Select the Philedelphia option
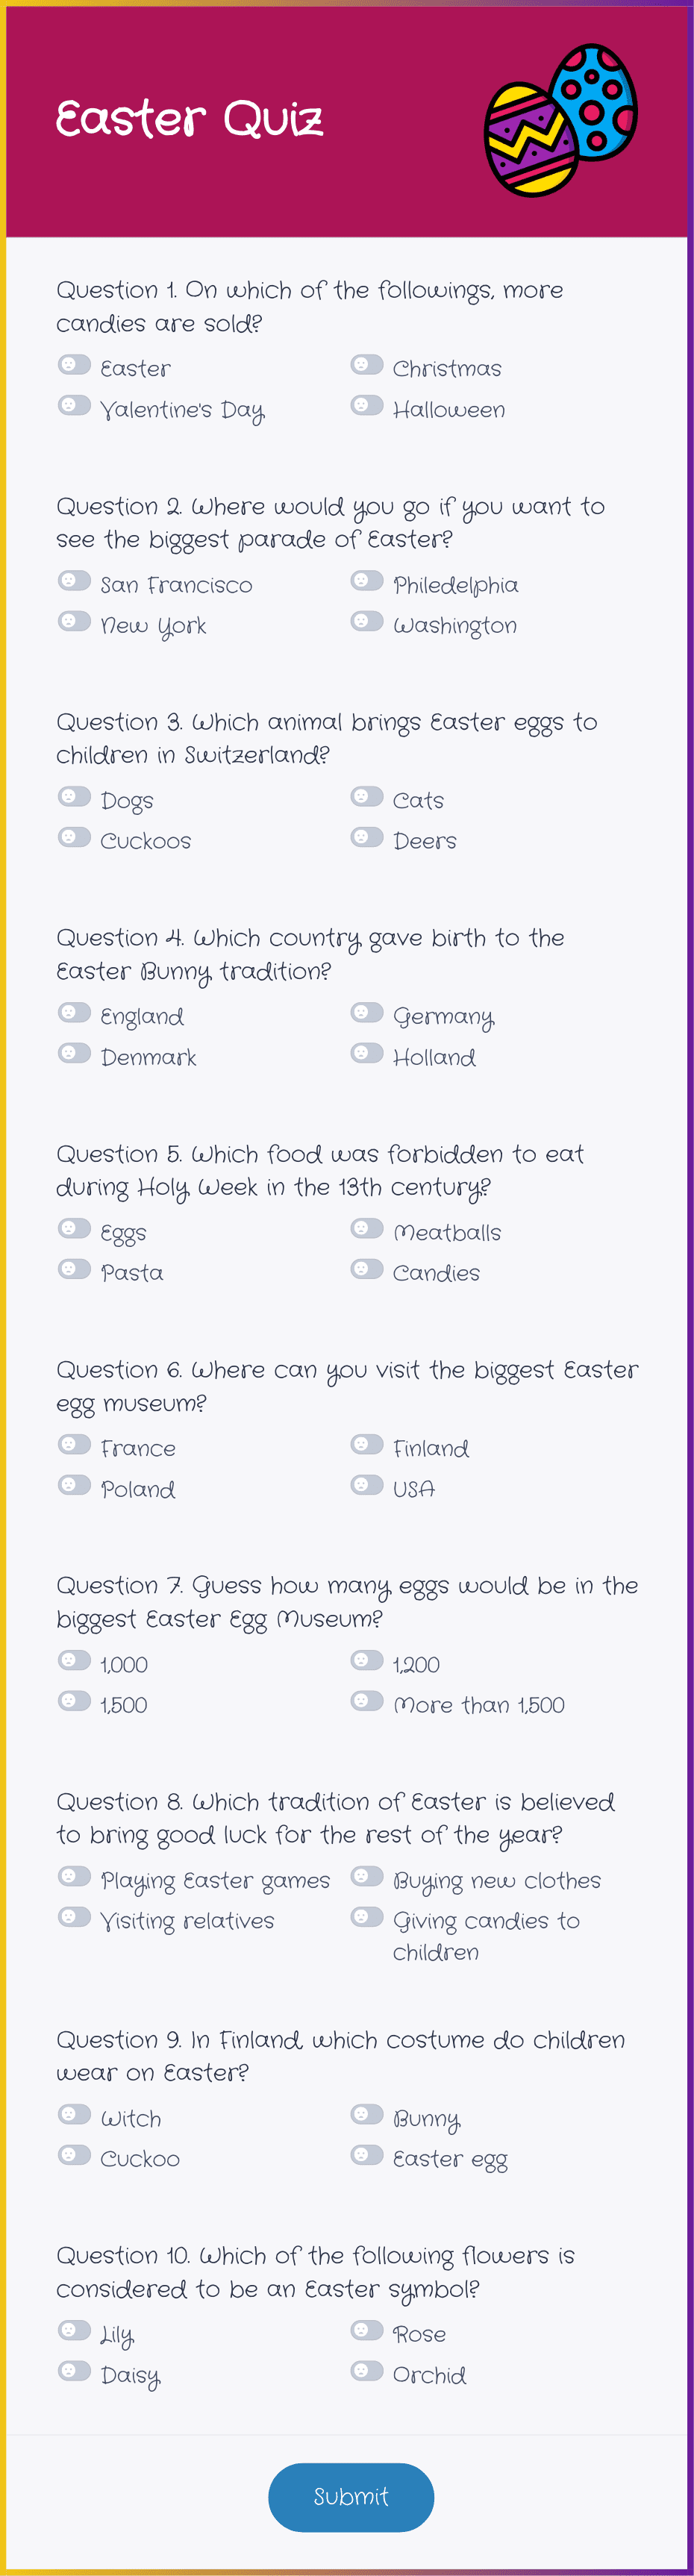 click(367, 581)
